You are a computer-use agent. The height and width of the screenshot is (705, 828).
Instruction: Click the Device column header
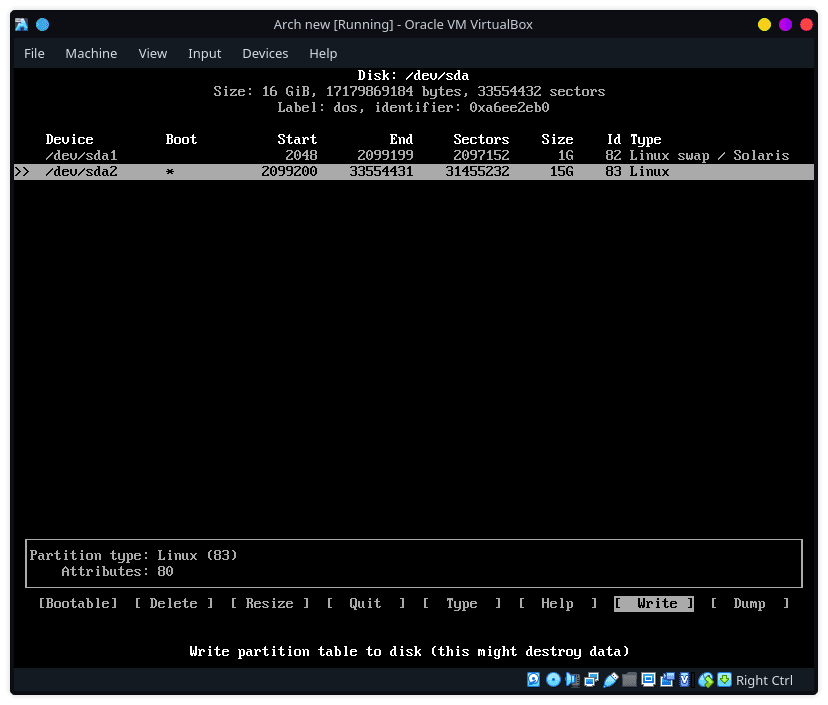coord(69,139)
